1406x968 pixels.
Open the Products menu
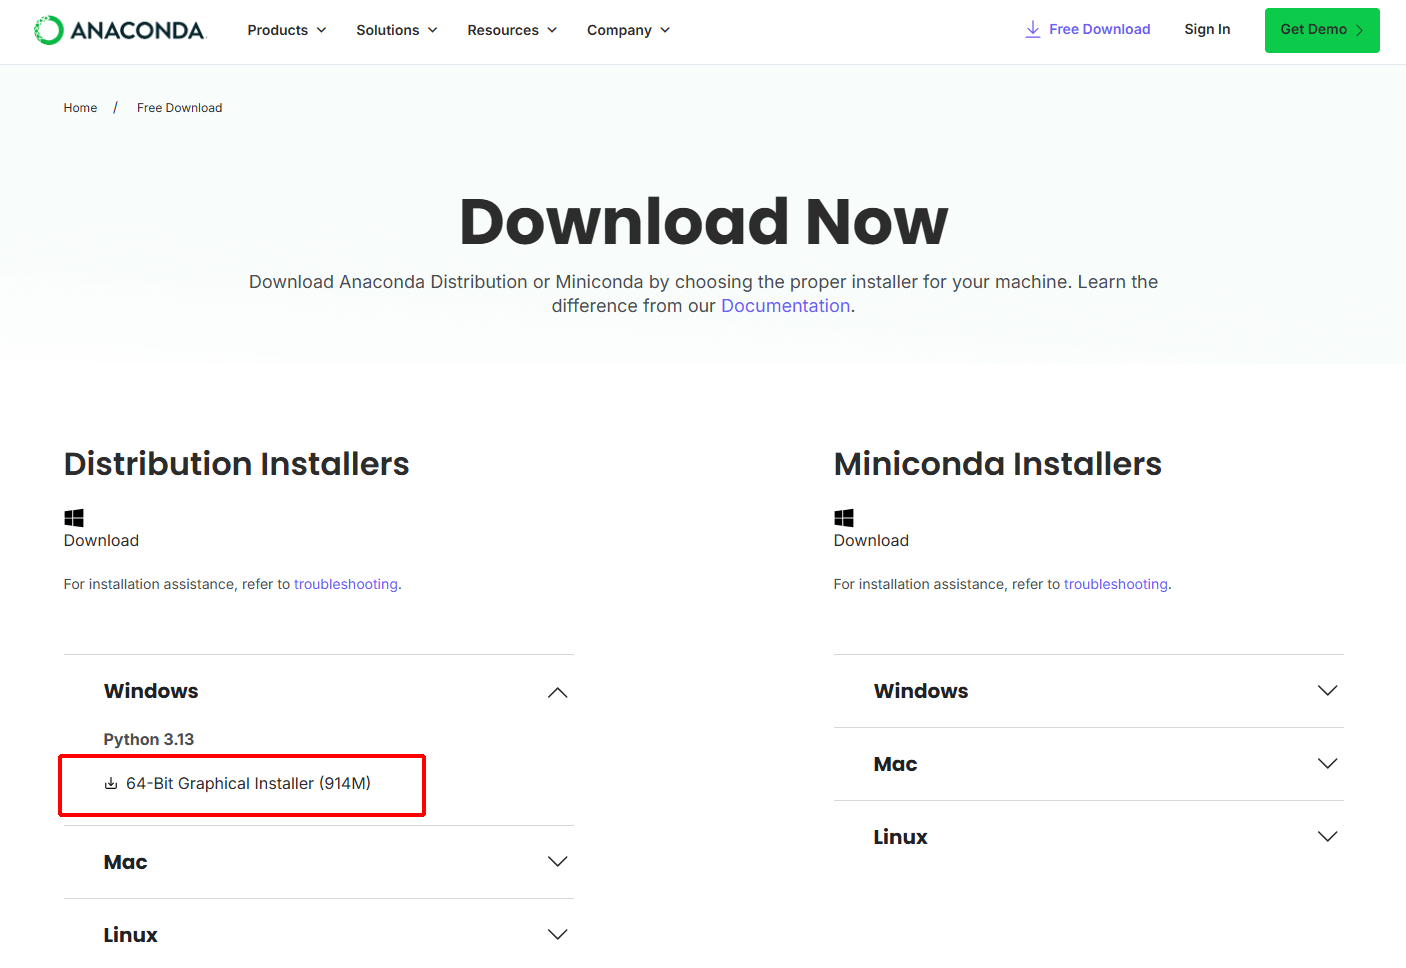pyautogui.click(x=287, y=30)
